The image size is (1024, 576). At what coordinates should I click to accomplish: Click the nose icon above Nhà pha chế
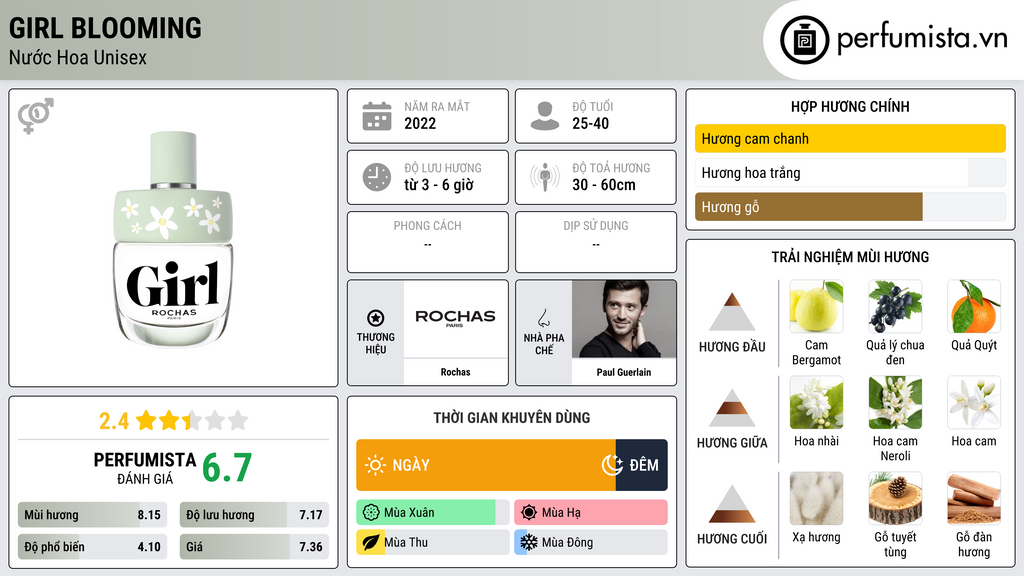543,318
